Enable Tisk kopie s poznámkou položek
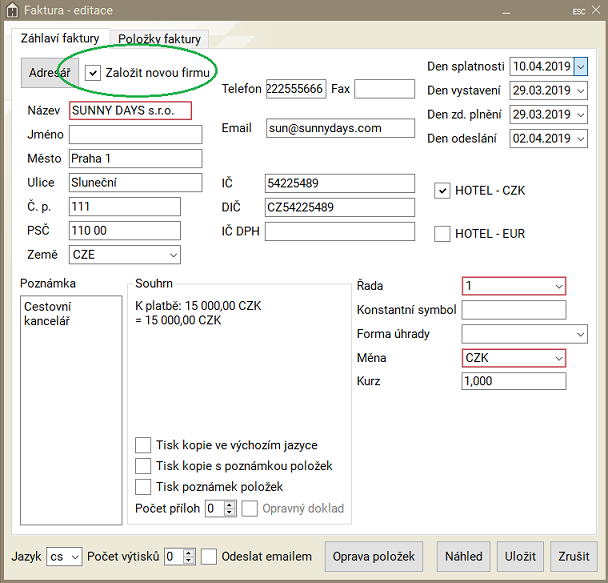The image size is (608, 583). (143, 466)
